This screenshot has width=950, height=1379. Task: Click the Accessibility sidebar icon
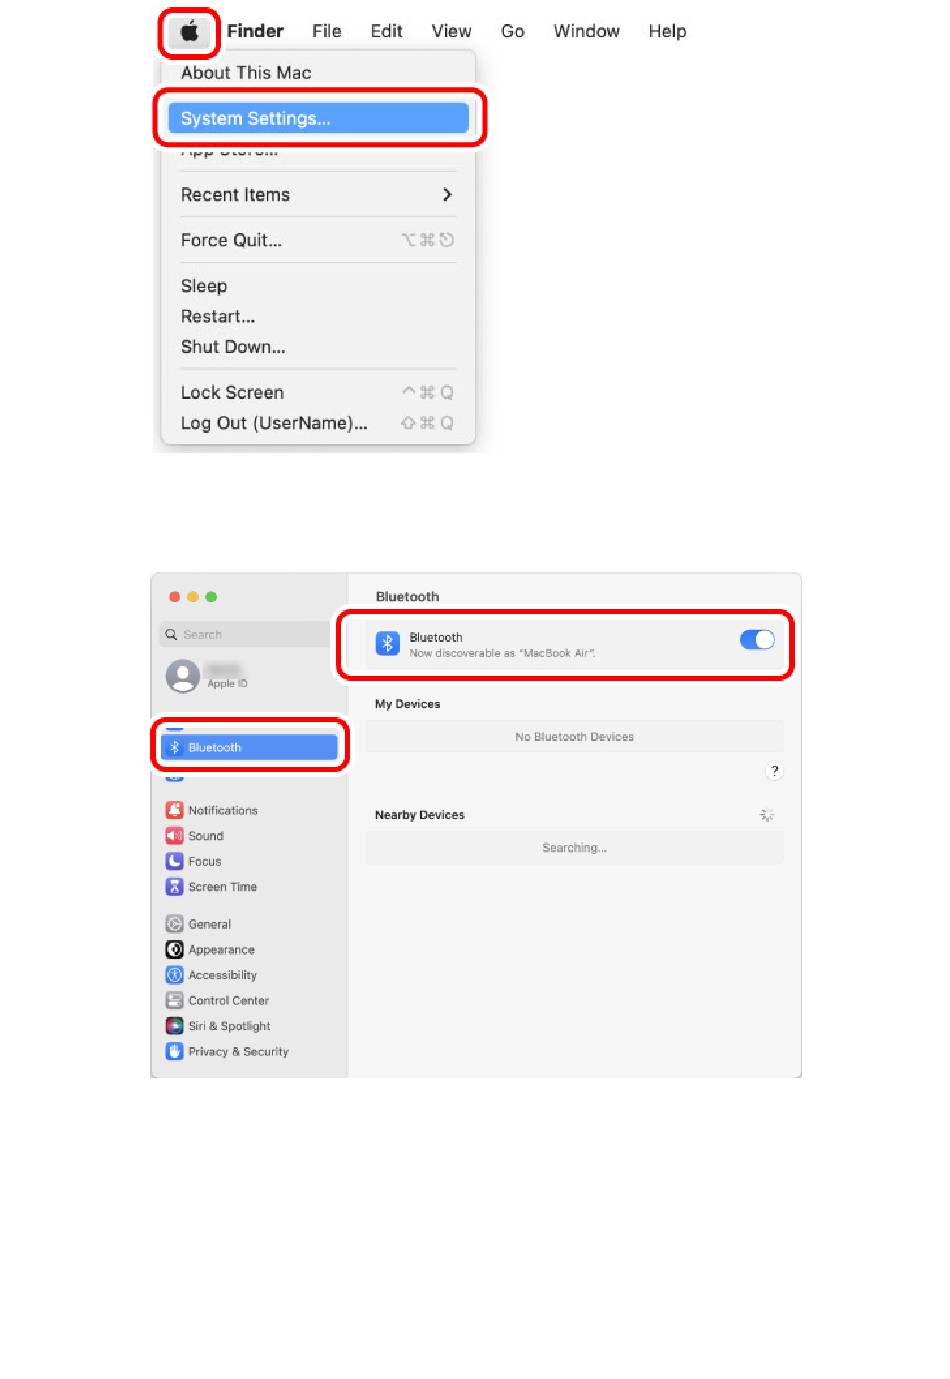click(175, 975)
